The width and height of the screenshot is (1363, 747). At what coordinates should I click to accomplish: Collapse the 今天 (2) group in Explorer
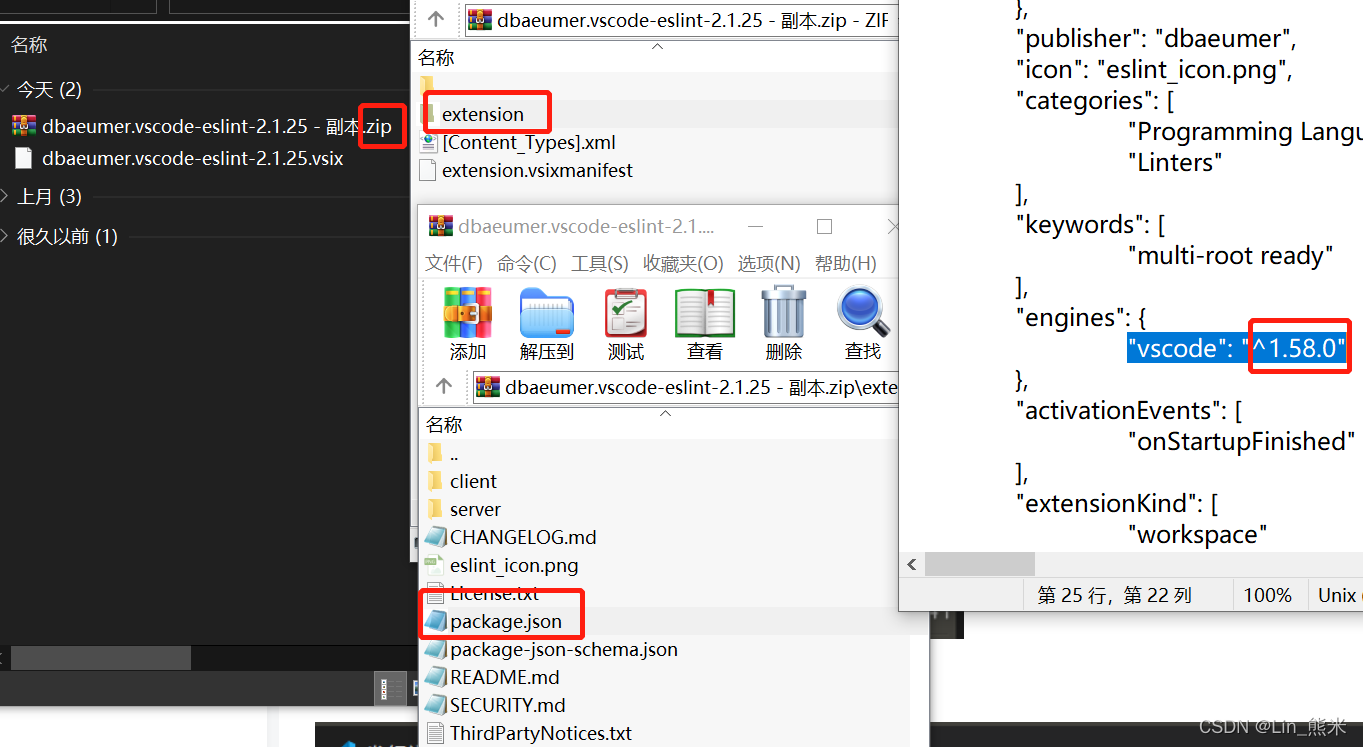[6, 89]
